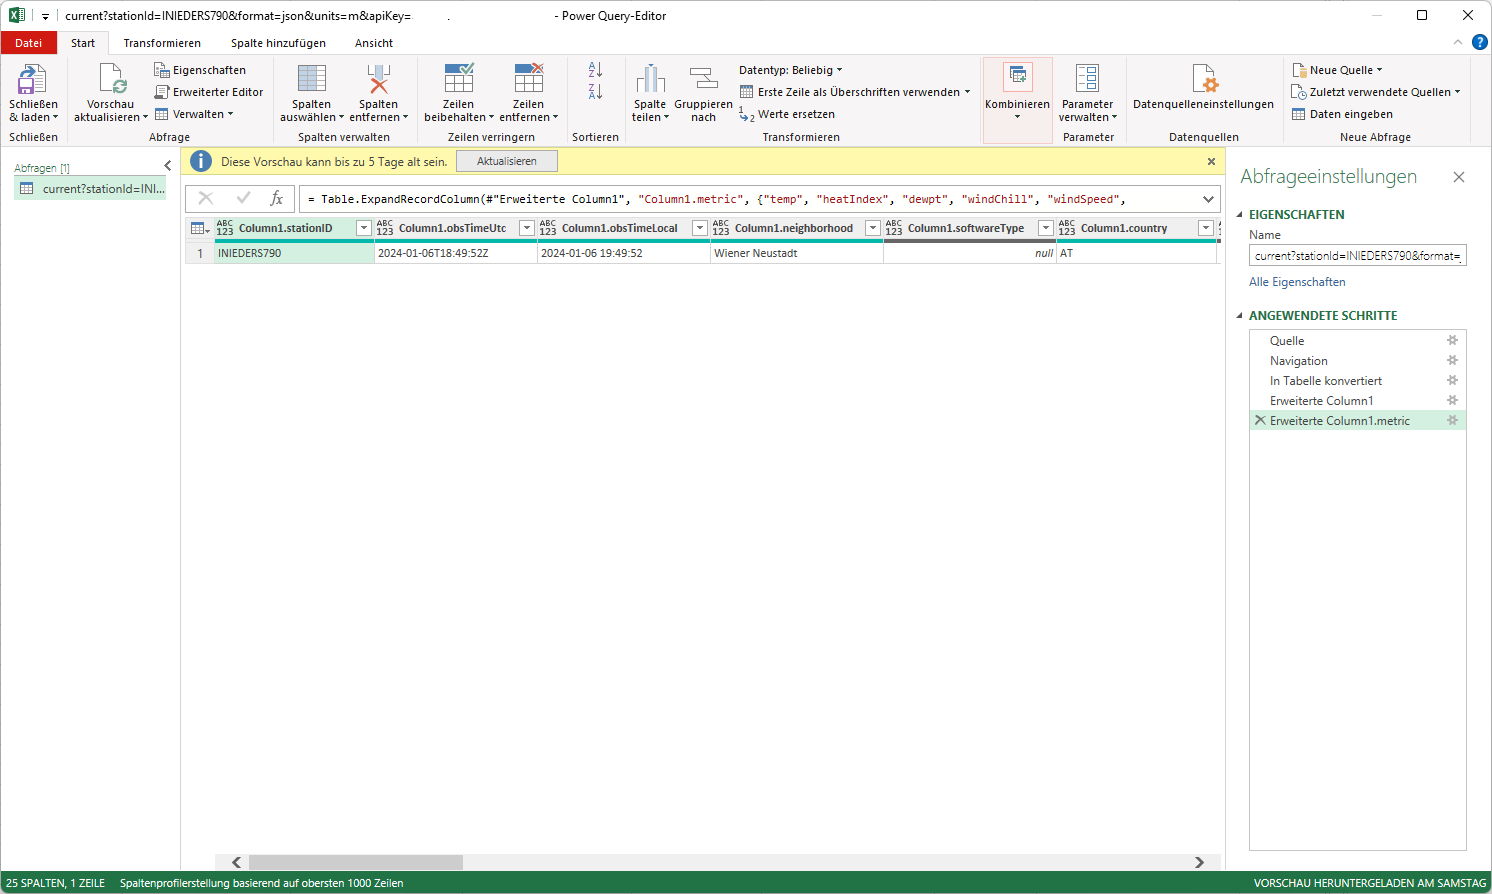Open query Eigenschaften from the ribbon
This screenshot has width=1492, height=894.
pyautogui.click(x=200, y=70)
